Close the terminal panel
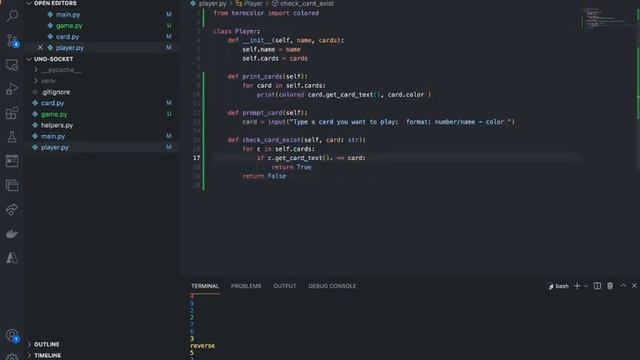This screenshot has height=360, width=640. (634, 286)
